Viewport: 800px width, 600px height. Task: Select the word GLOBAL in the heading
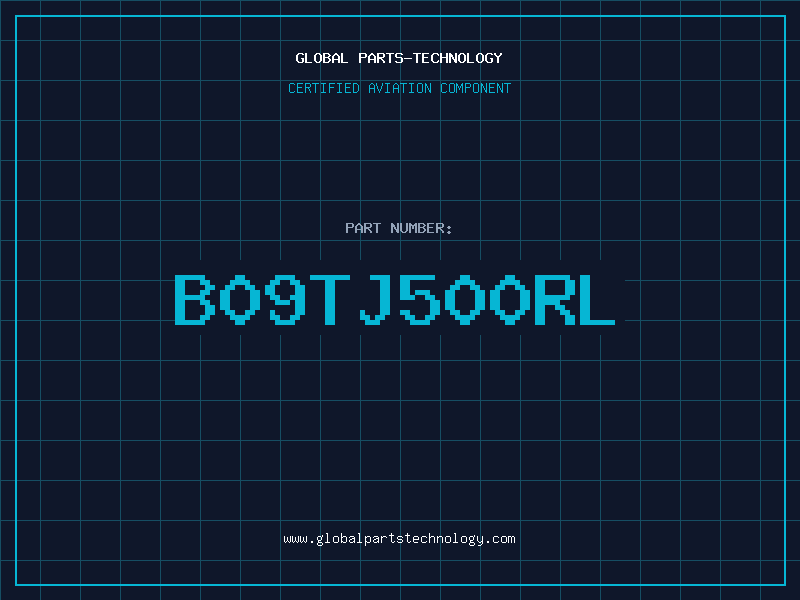321,58
